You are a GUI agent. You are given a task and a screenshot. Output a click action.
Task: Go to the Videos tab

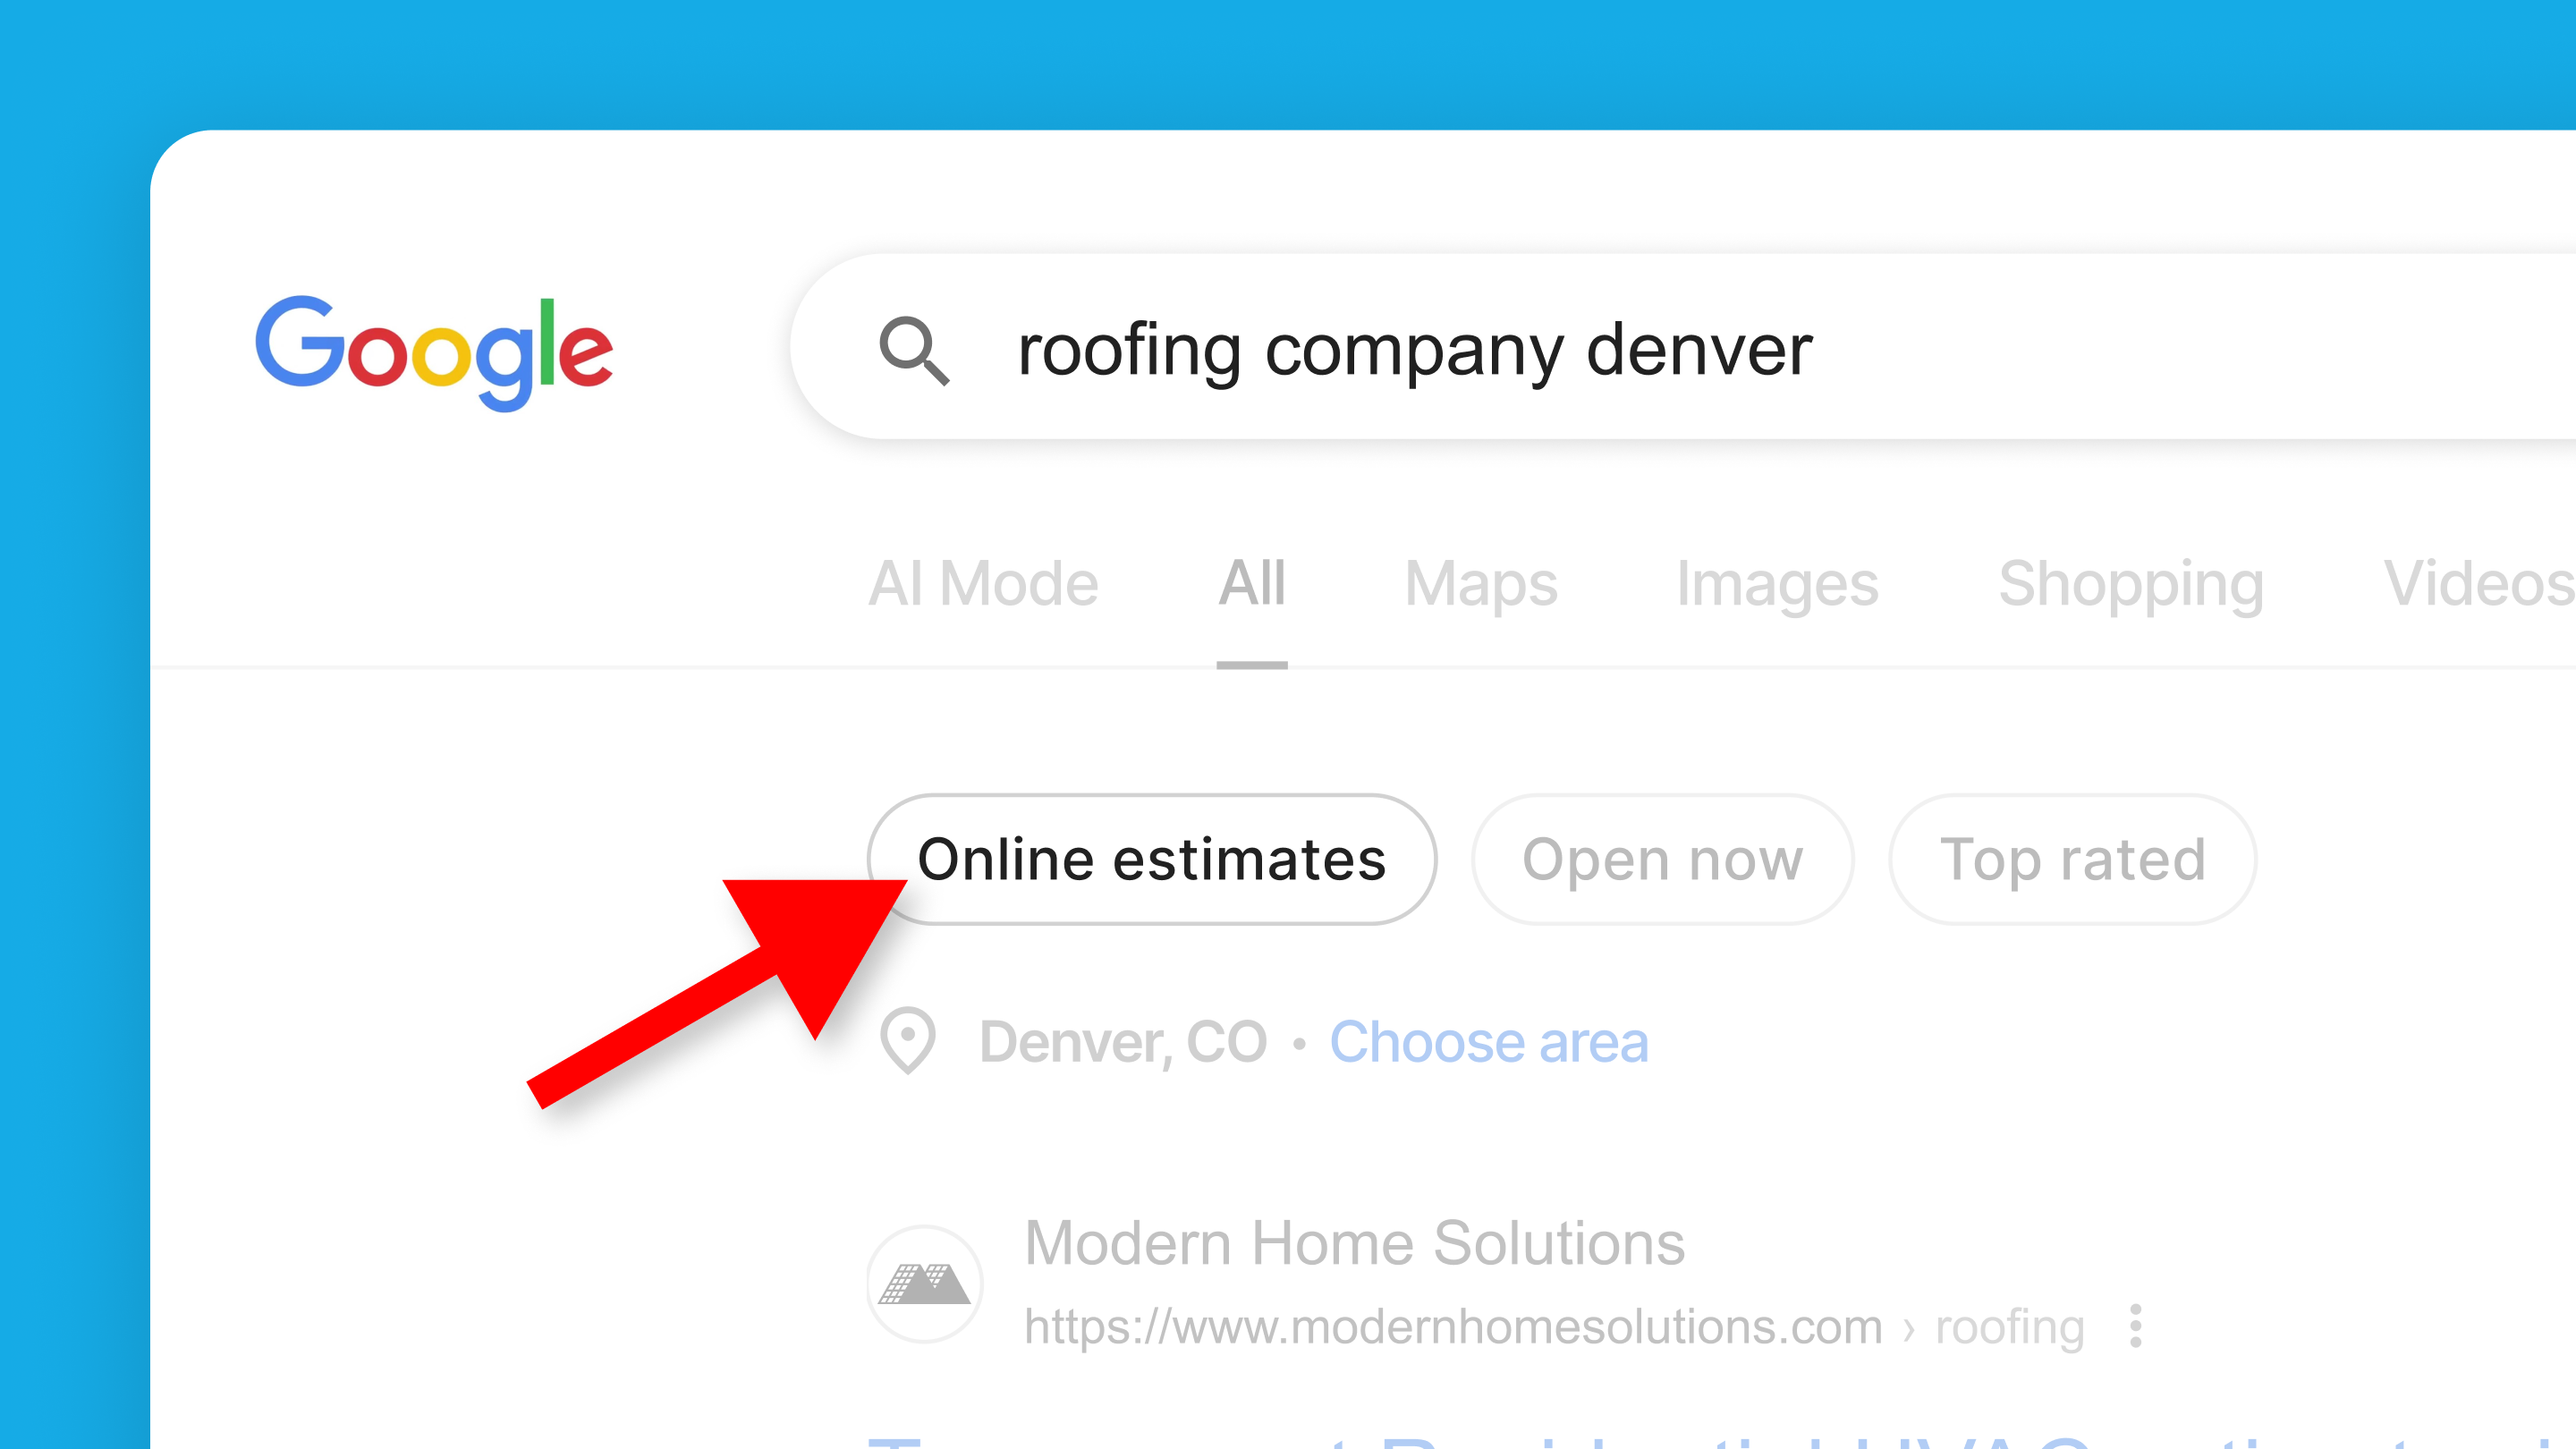2479,583
